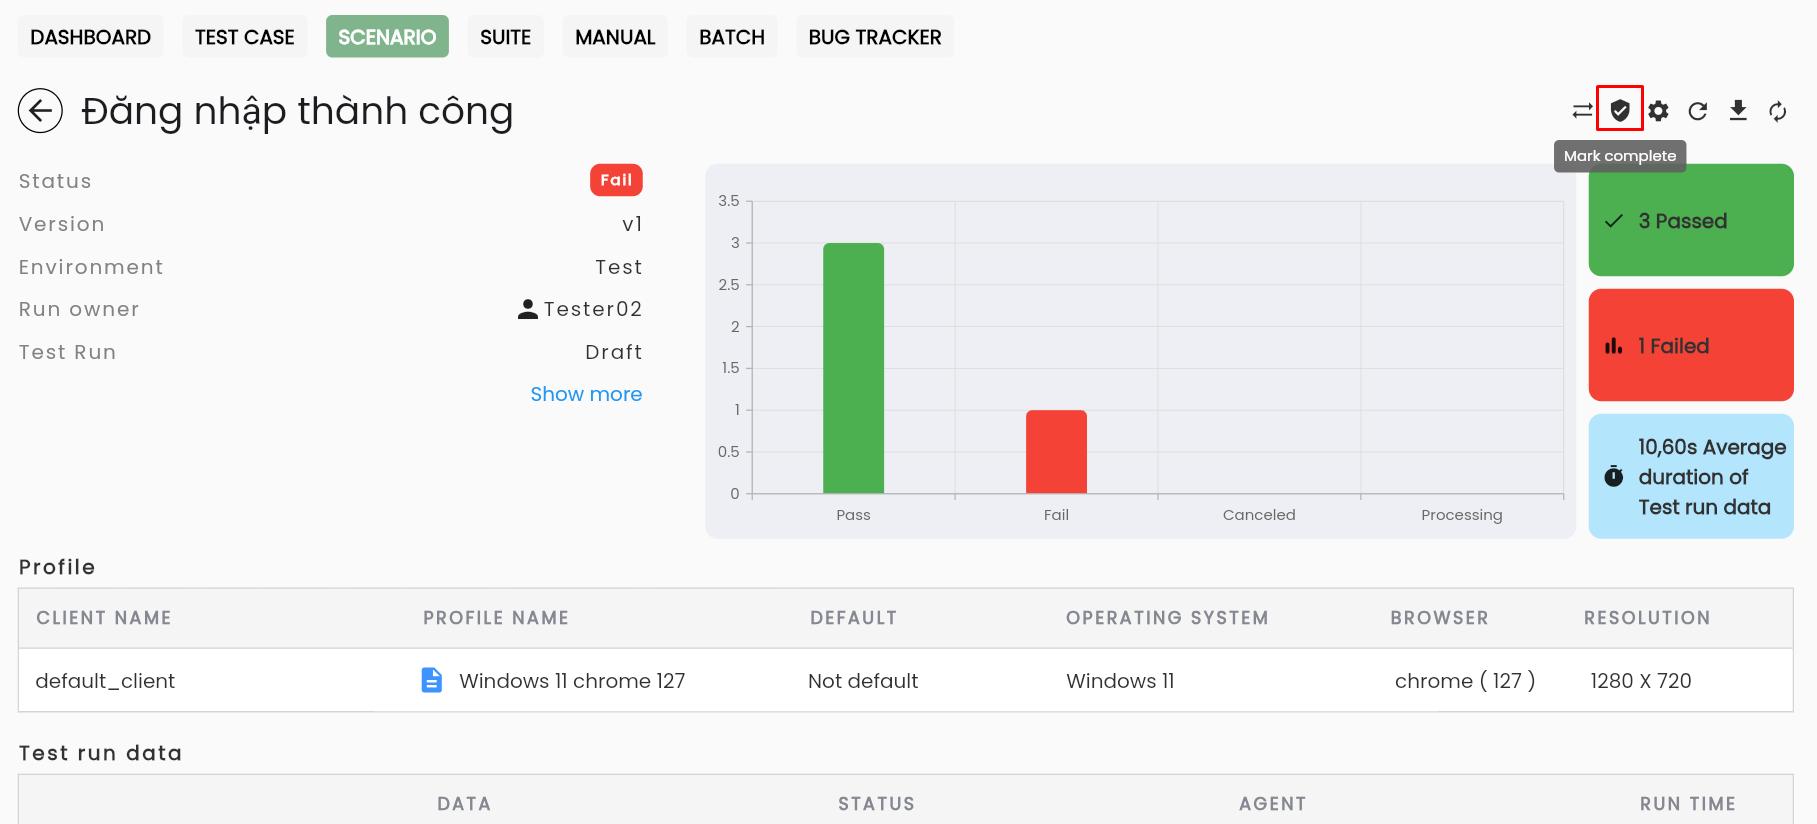Click the PROFILE NAME column header
This screenshot has width=1817, height=824.
(x=496, y=618)
